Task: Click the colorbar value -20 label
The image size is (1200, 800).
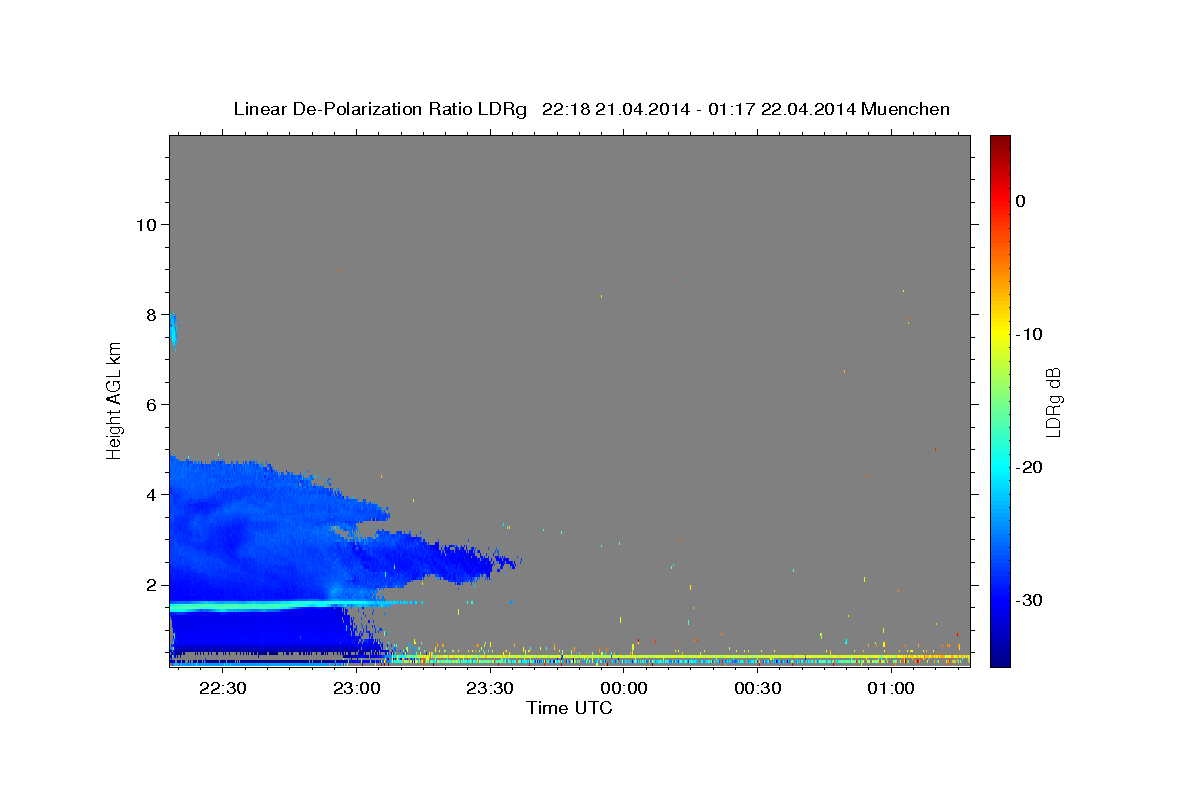Action: click(x=1029, y=467)
